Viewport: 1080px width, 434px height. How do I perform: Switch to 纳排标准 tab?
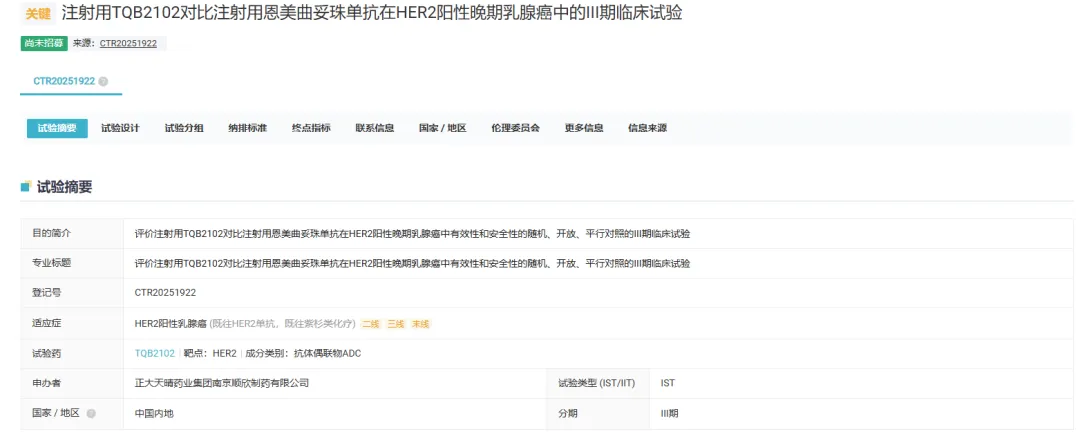247,128
